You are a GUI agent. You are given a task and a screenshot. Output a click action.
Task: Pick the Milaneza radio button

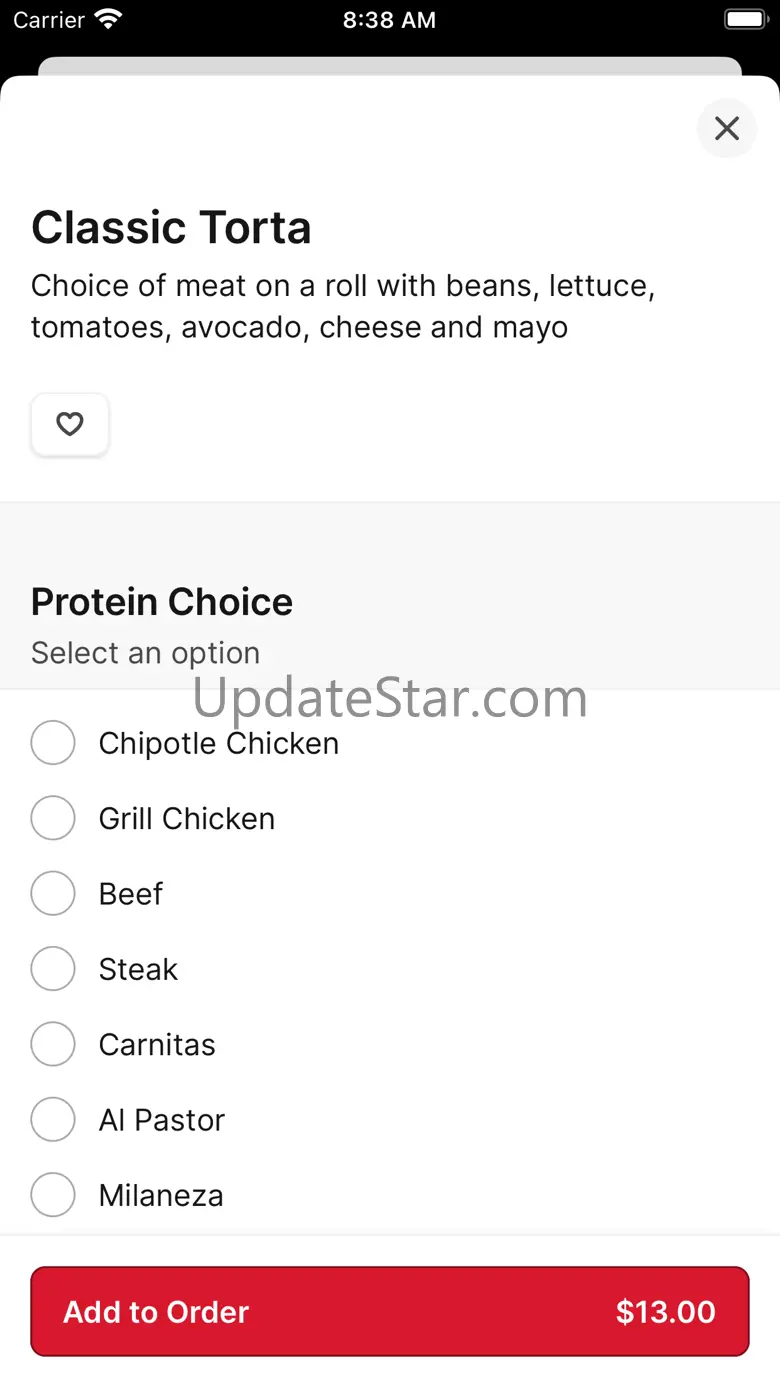click(53, 1195)
